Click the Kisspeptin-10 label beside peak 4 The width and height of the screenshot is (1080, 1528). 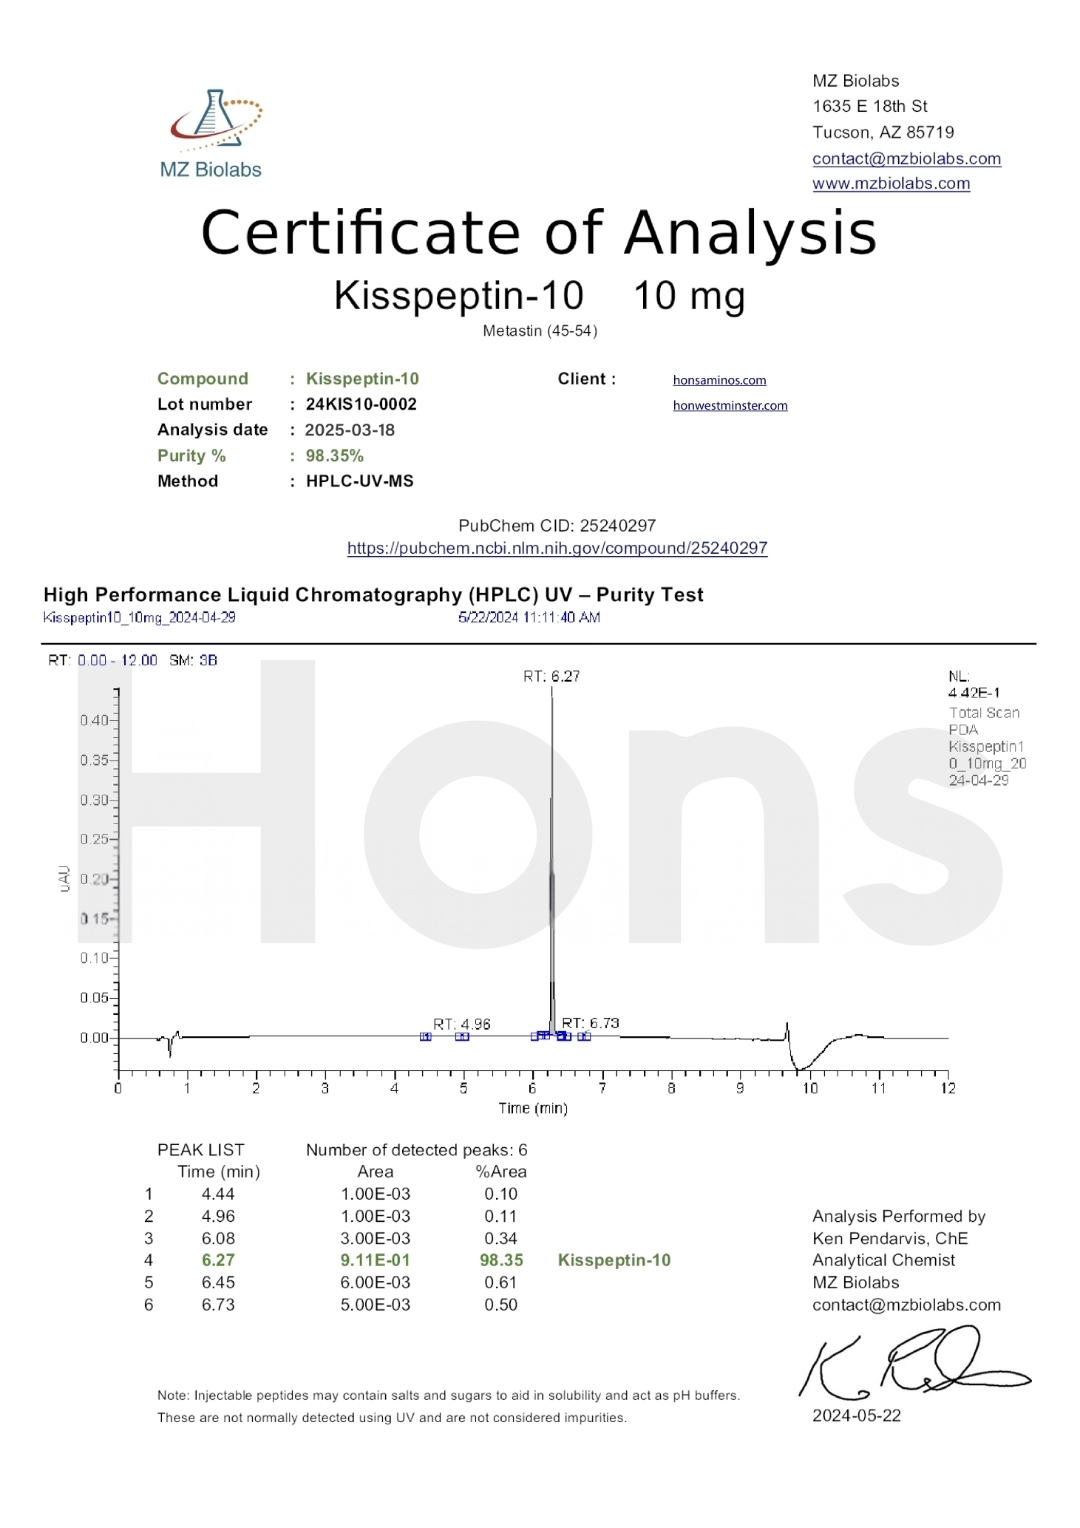point(614,1260)
